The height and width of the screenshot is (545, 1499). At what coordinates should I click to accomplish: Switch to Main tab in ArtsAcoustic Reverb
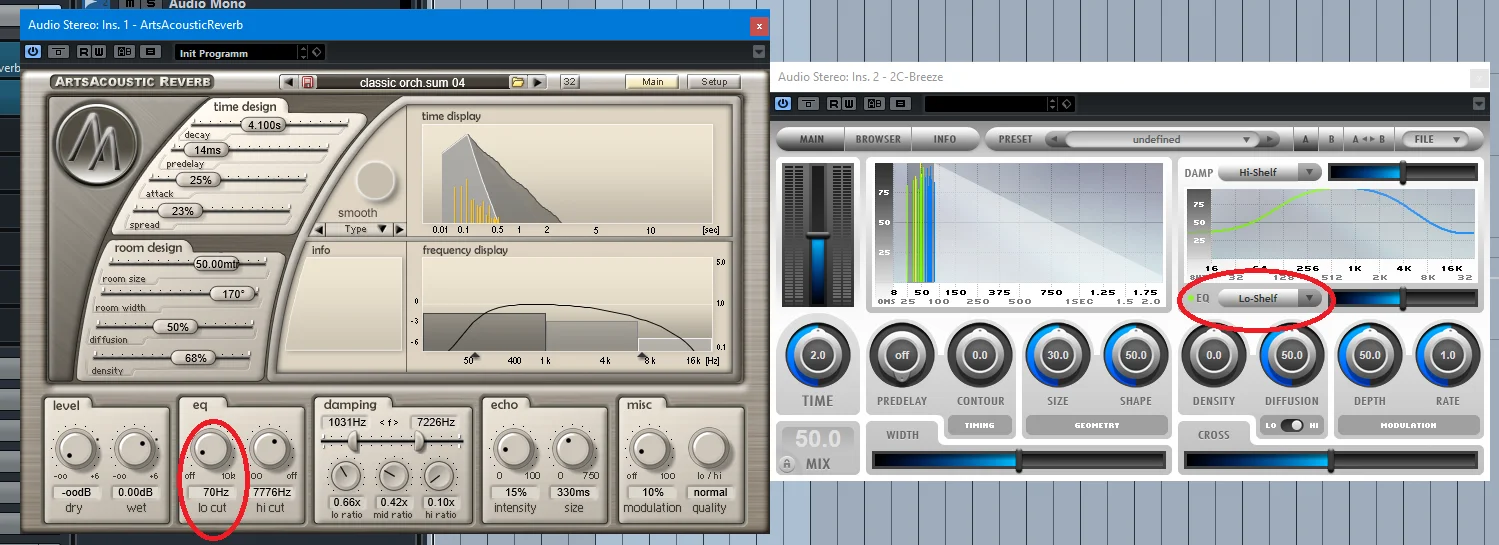tap(652, 82)
